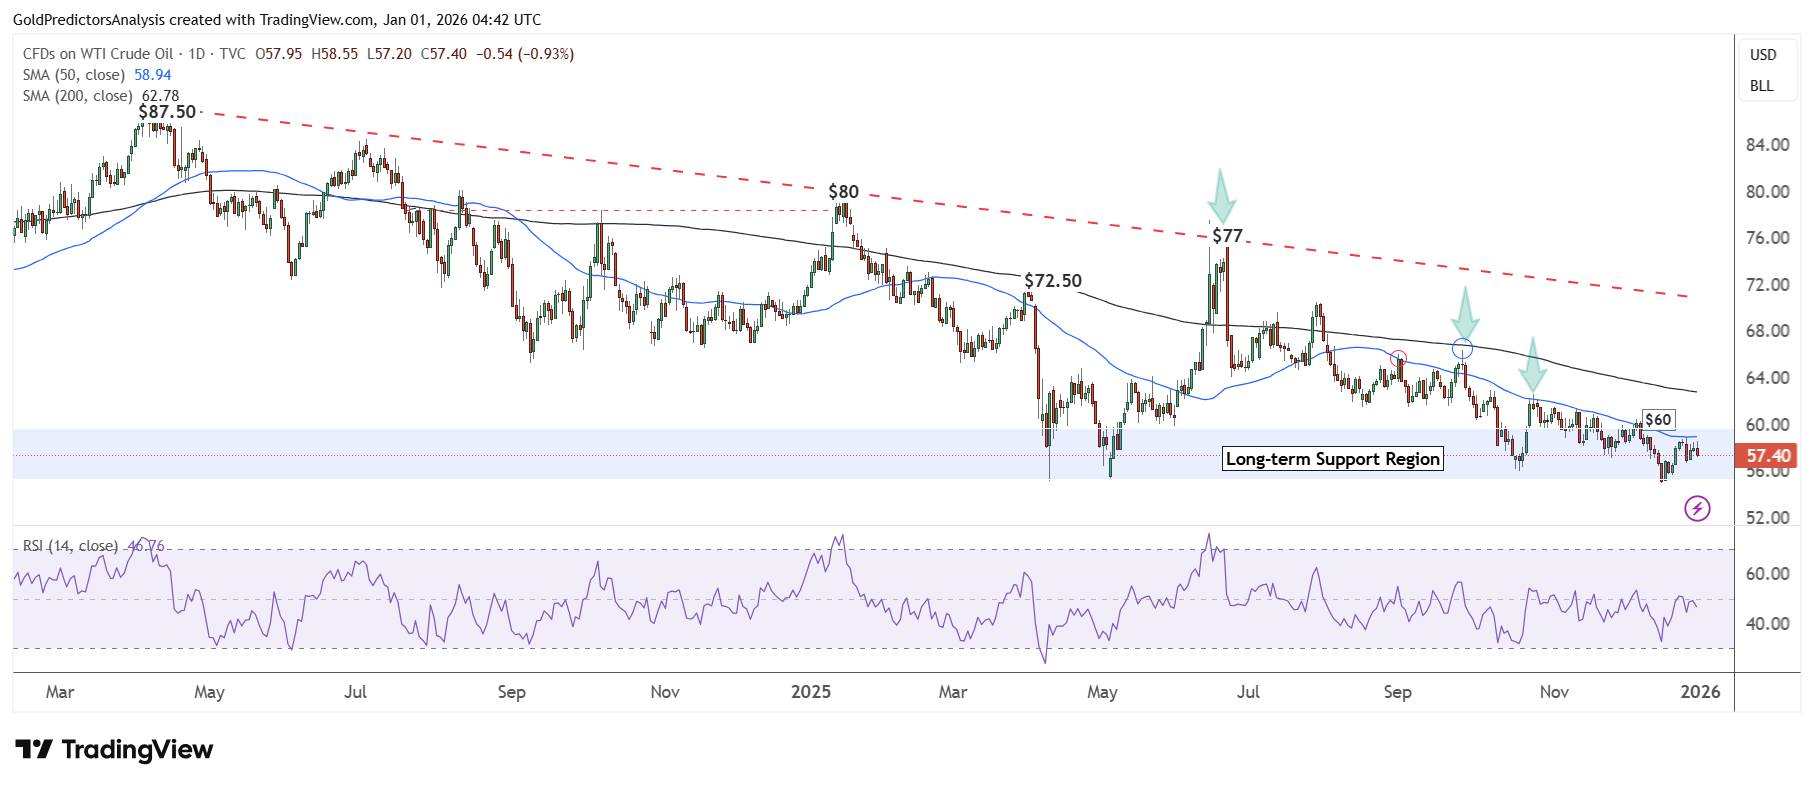This screenshot has height=787, width=1814.
Task: Click the $72.50 price annotation
Action: point(1052,281)
